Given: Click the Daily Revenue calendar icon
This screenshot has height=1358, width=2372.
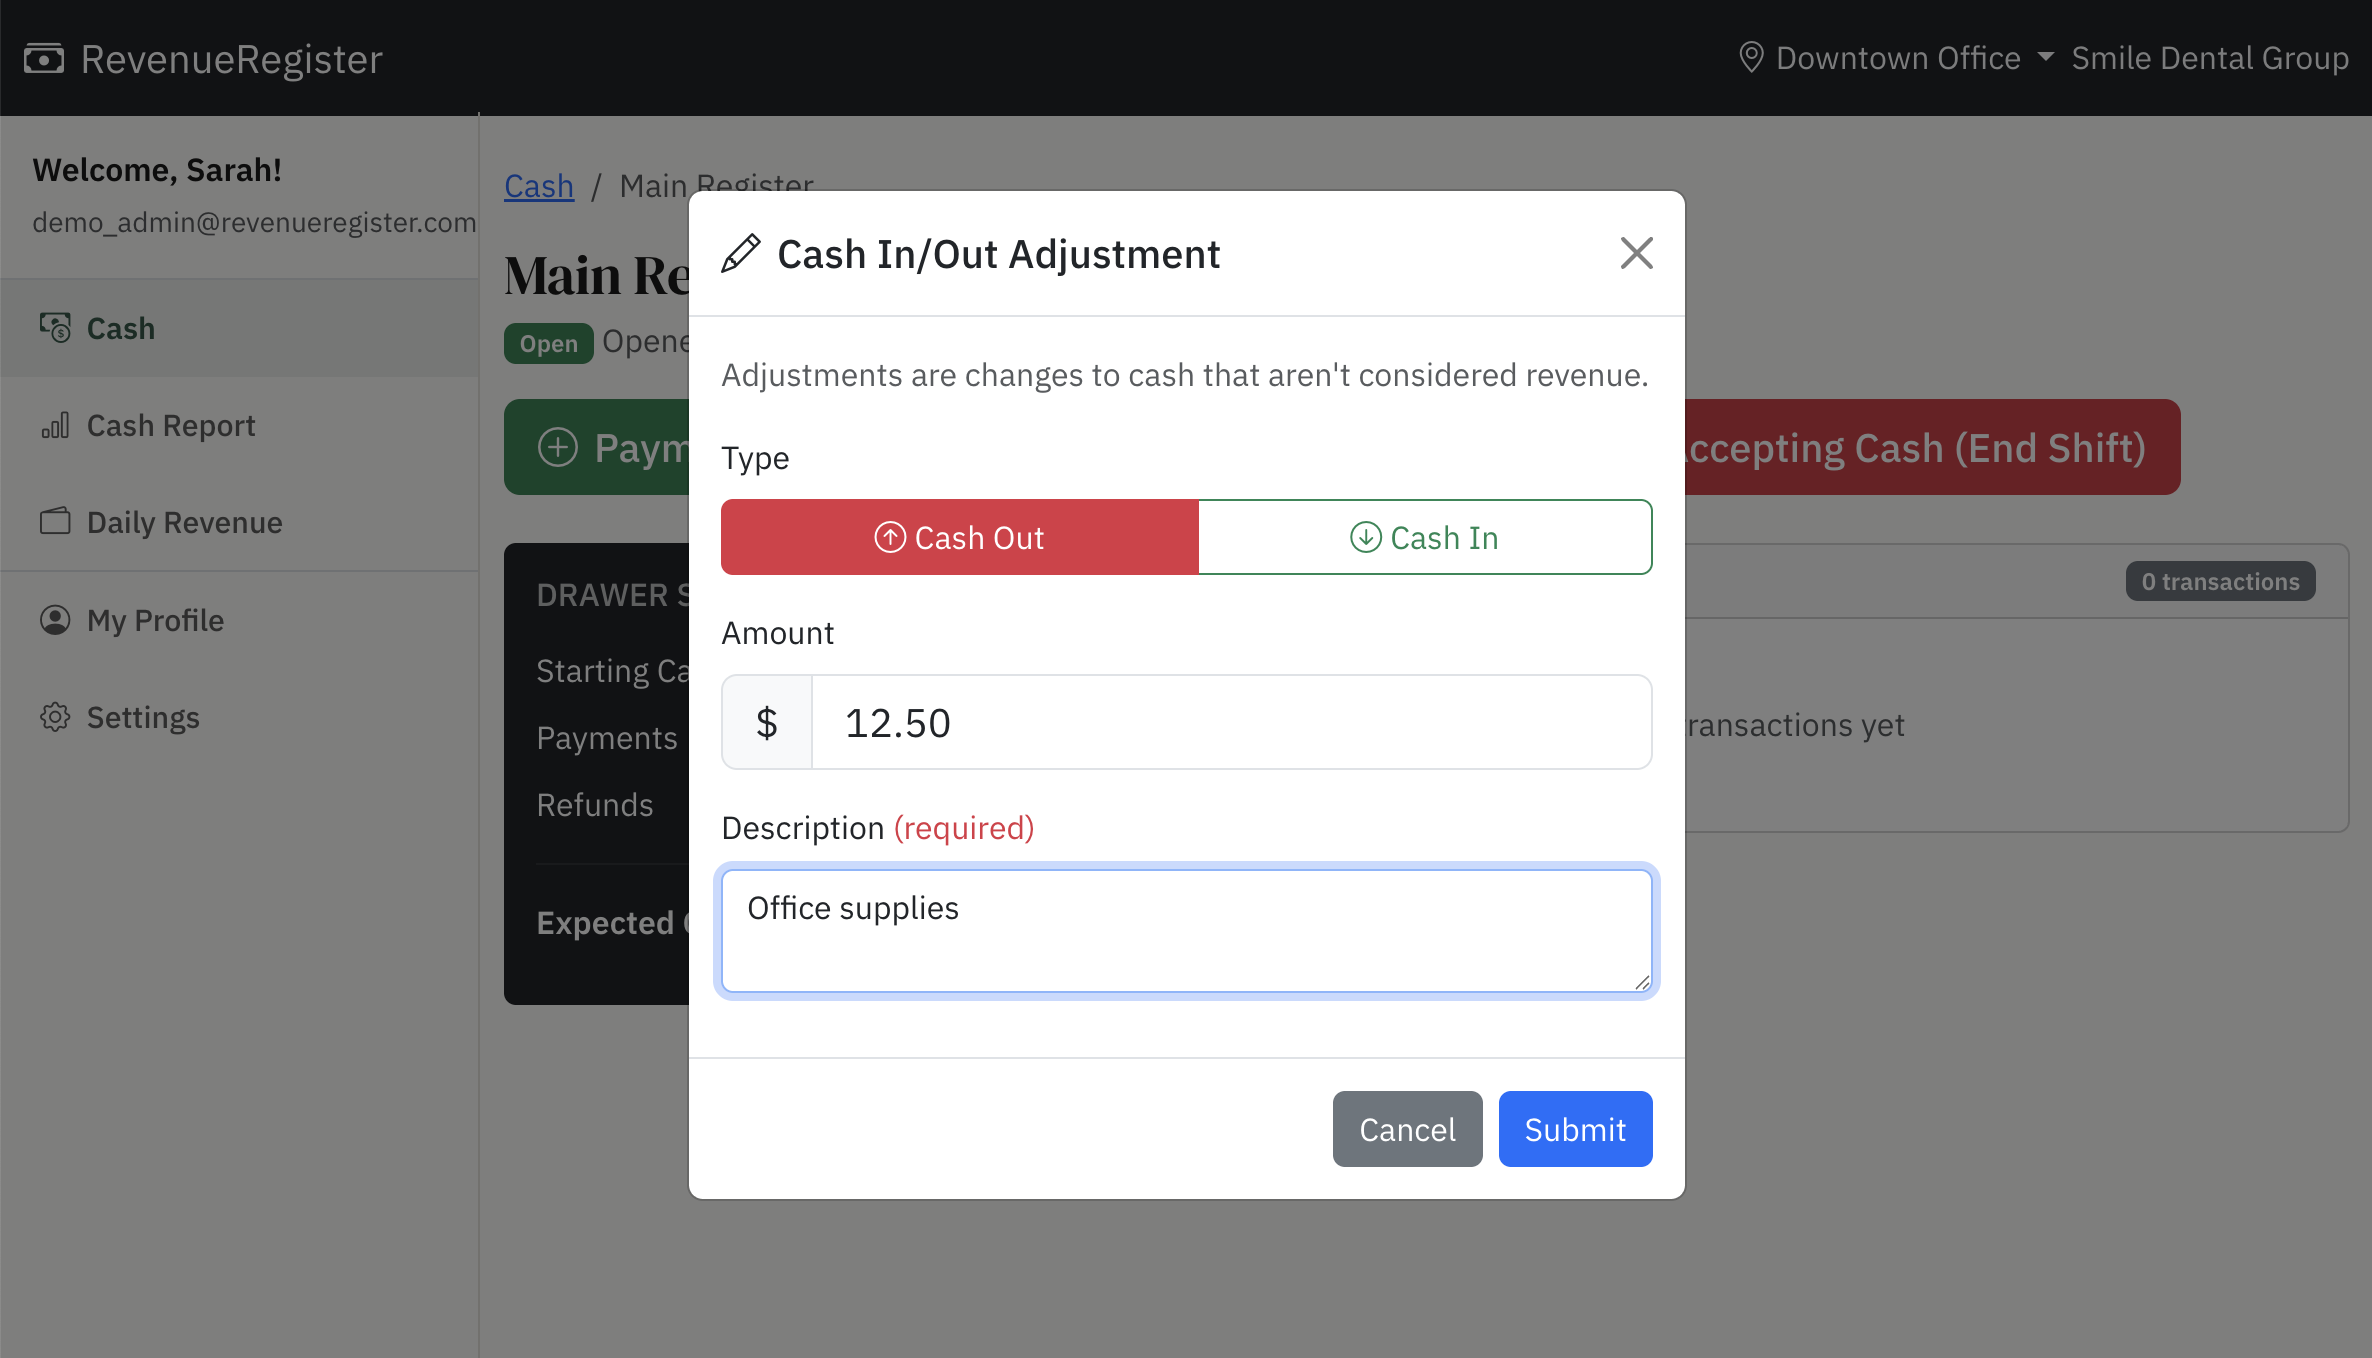Looking at the screenshot, I should pyautogui.click(x=55, y=521).
